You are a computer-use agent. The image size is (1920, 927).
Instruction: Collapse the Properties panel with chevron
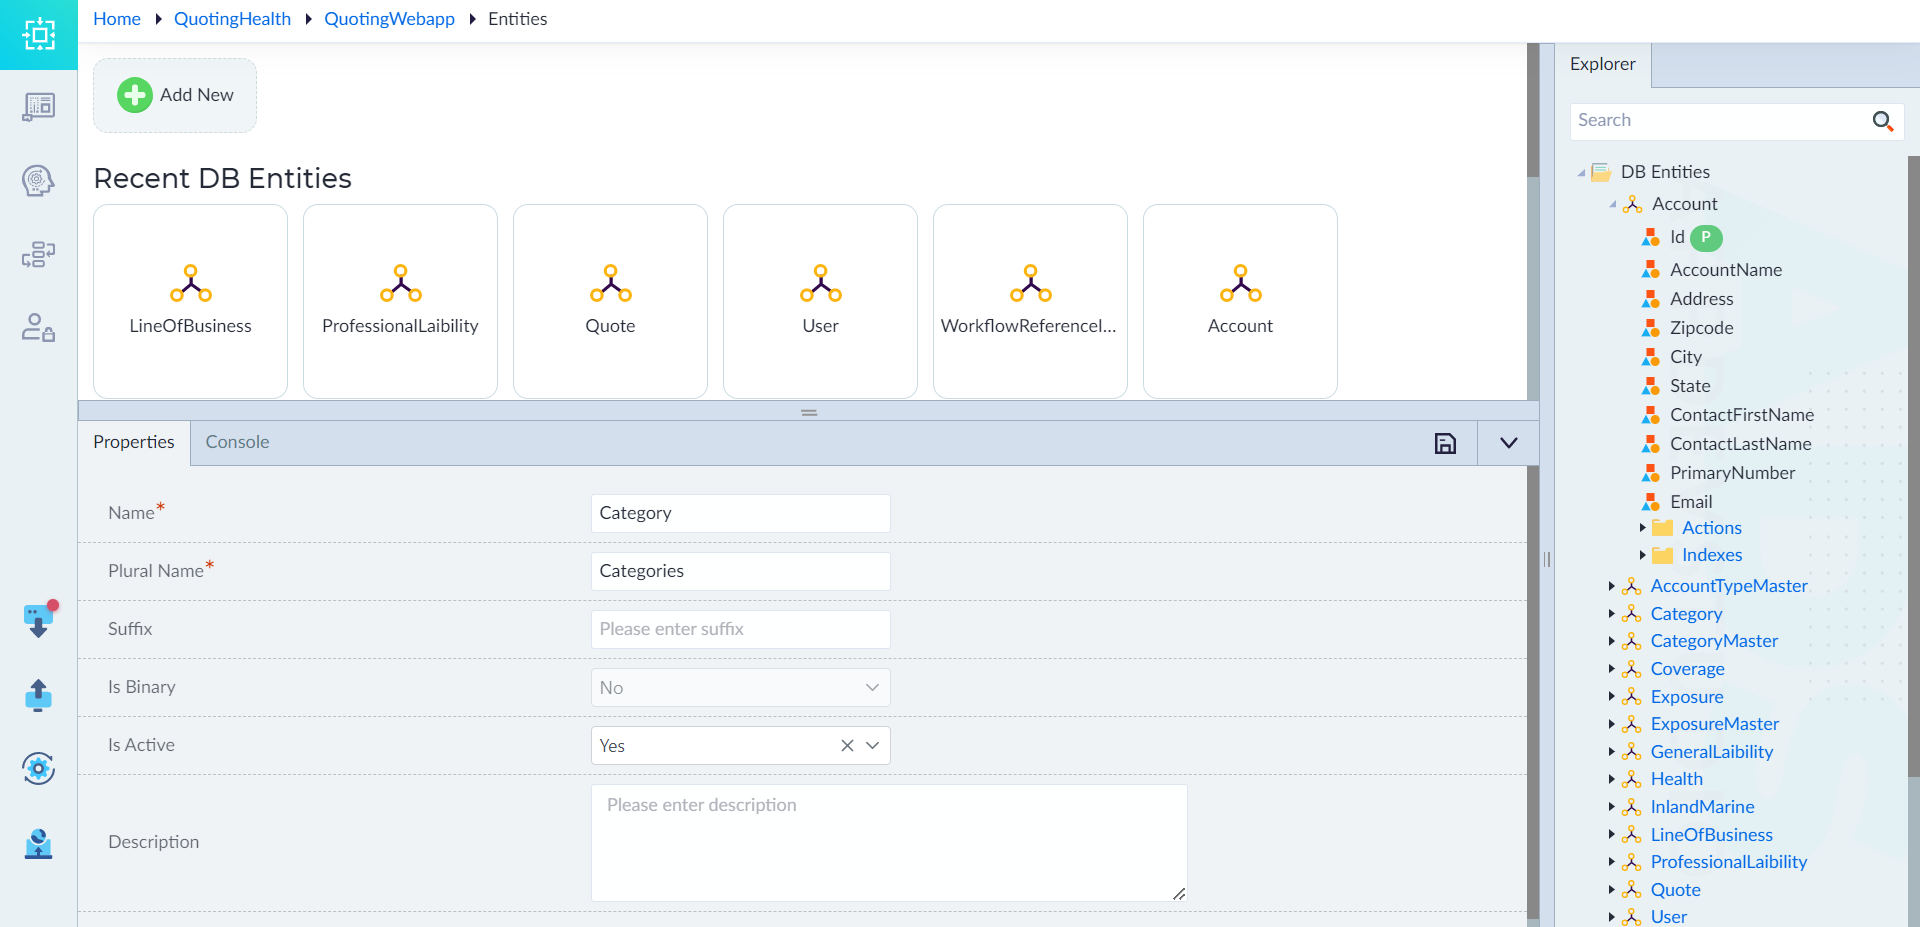pos(1508,443)
